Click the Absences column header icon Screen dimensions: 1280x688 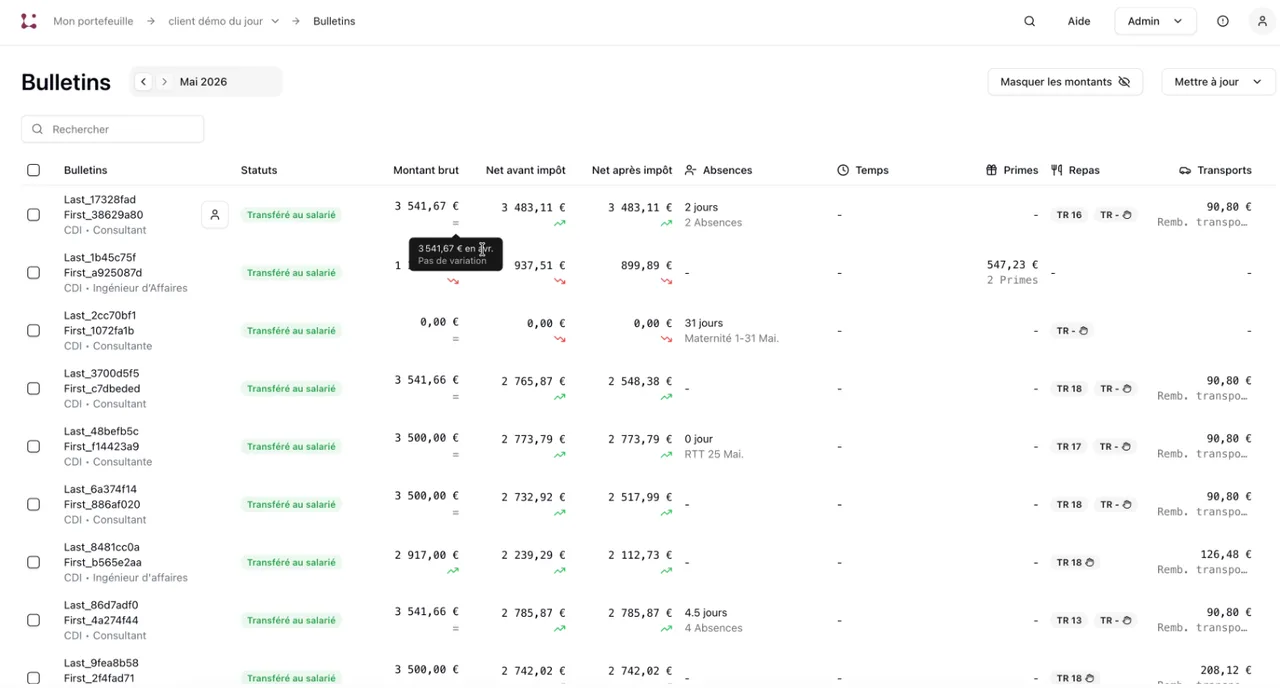tap(690, 170)
